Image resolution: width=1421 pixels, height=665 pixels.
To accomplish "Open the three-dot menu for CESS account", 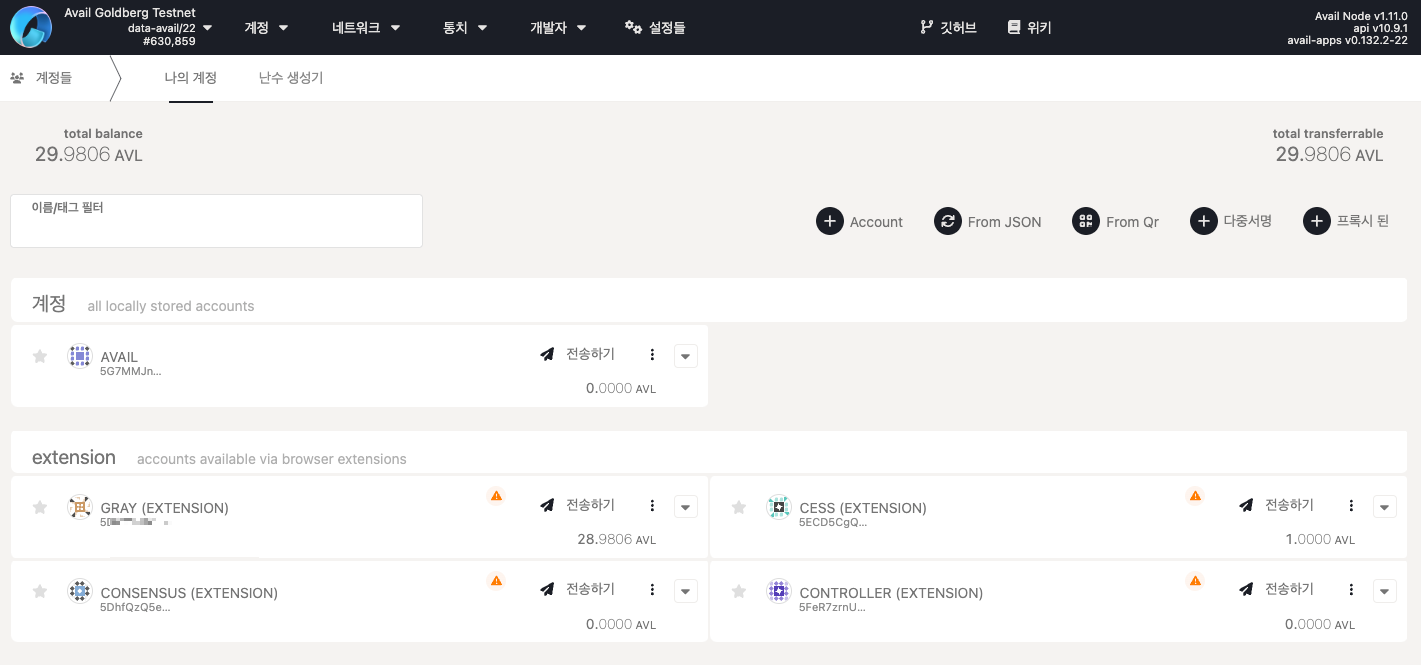I will (1351, 506).
